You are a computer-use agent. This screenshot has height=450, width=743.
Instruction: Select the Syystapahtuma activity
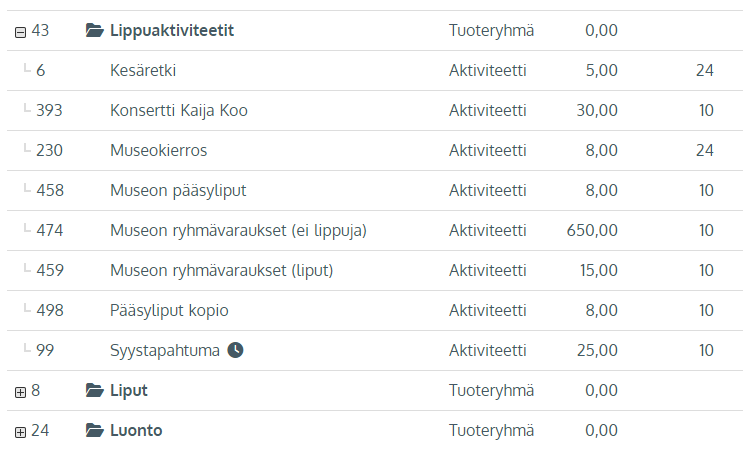[x=164, y=351]
